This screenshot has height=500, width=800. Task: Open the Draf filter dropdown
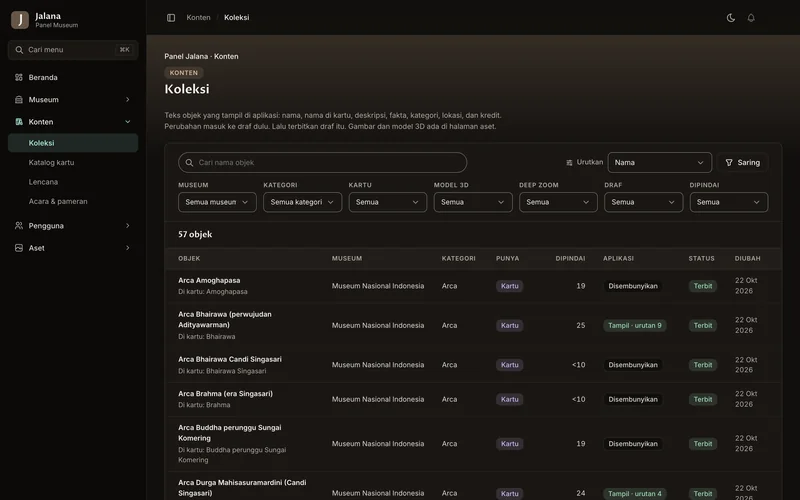643,202
